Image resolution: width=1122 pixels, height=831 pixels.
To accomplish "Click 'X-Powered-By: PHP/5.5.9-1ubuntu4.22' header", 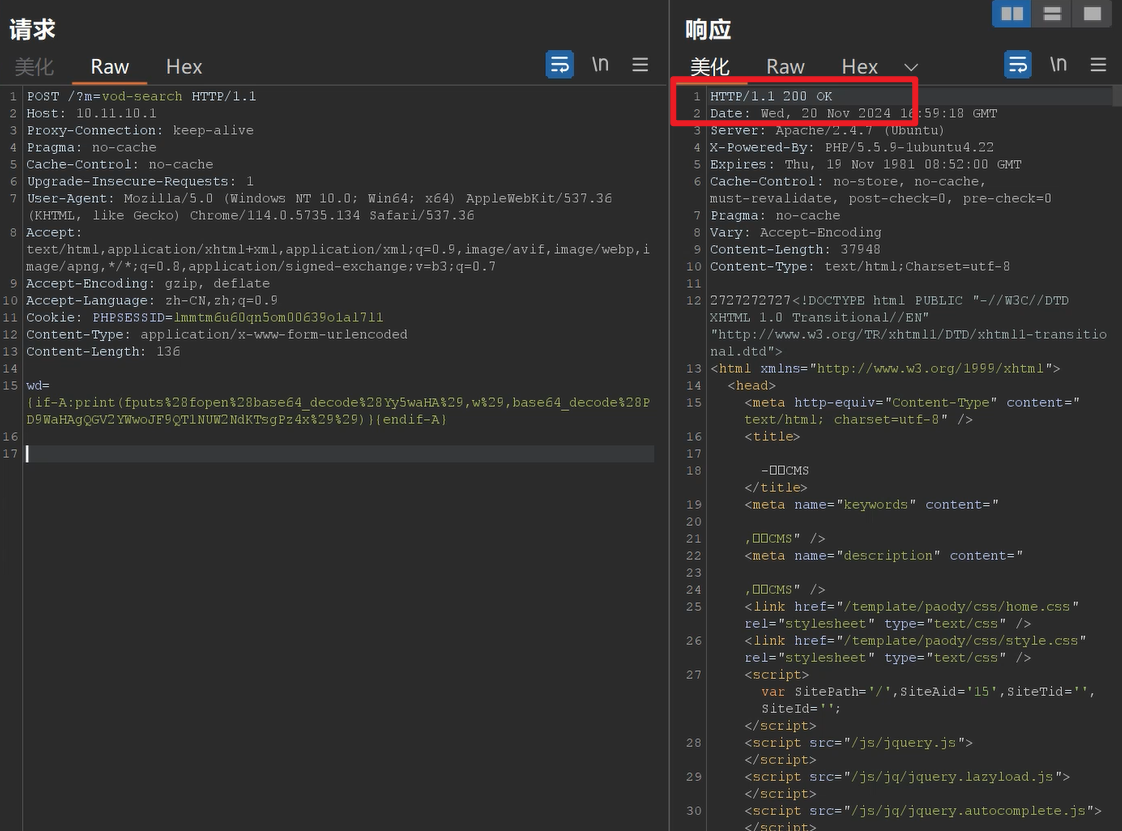I will [x=852, y=147].
